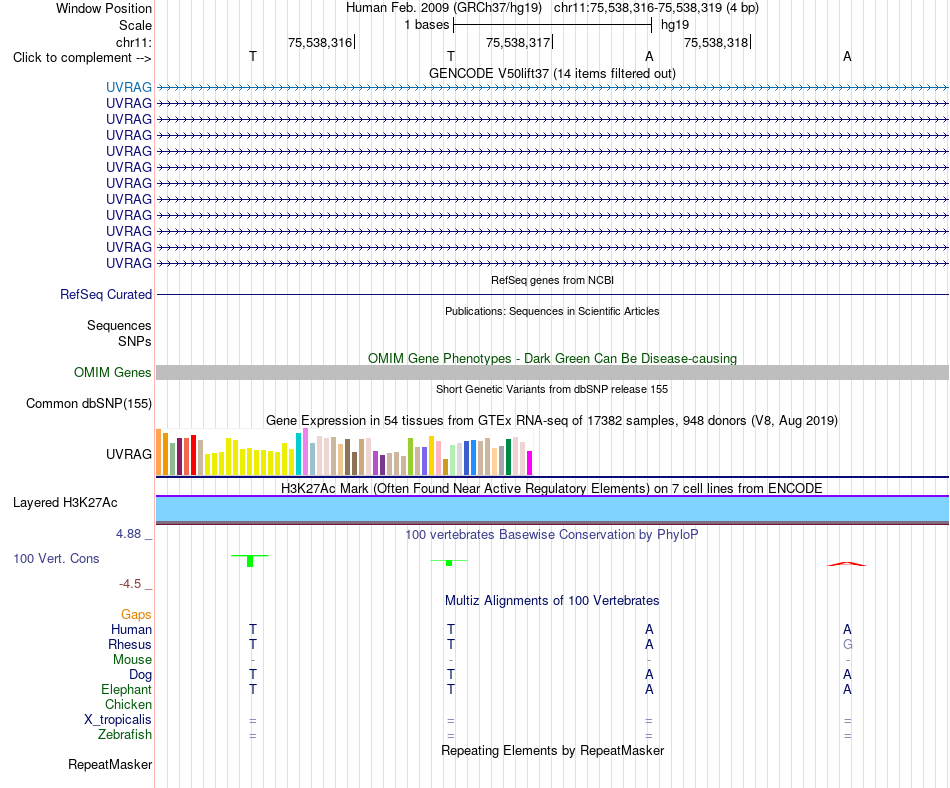
Task: Select the Dog alignment row label
Action: point(141,675)
